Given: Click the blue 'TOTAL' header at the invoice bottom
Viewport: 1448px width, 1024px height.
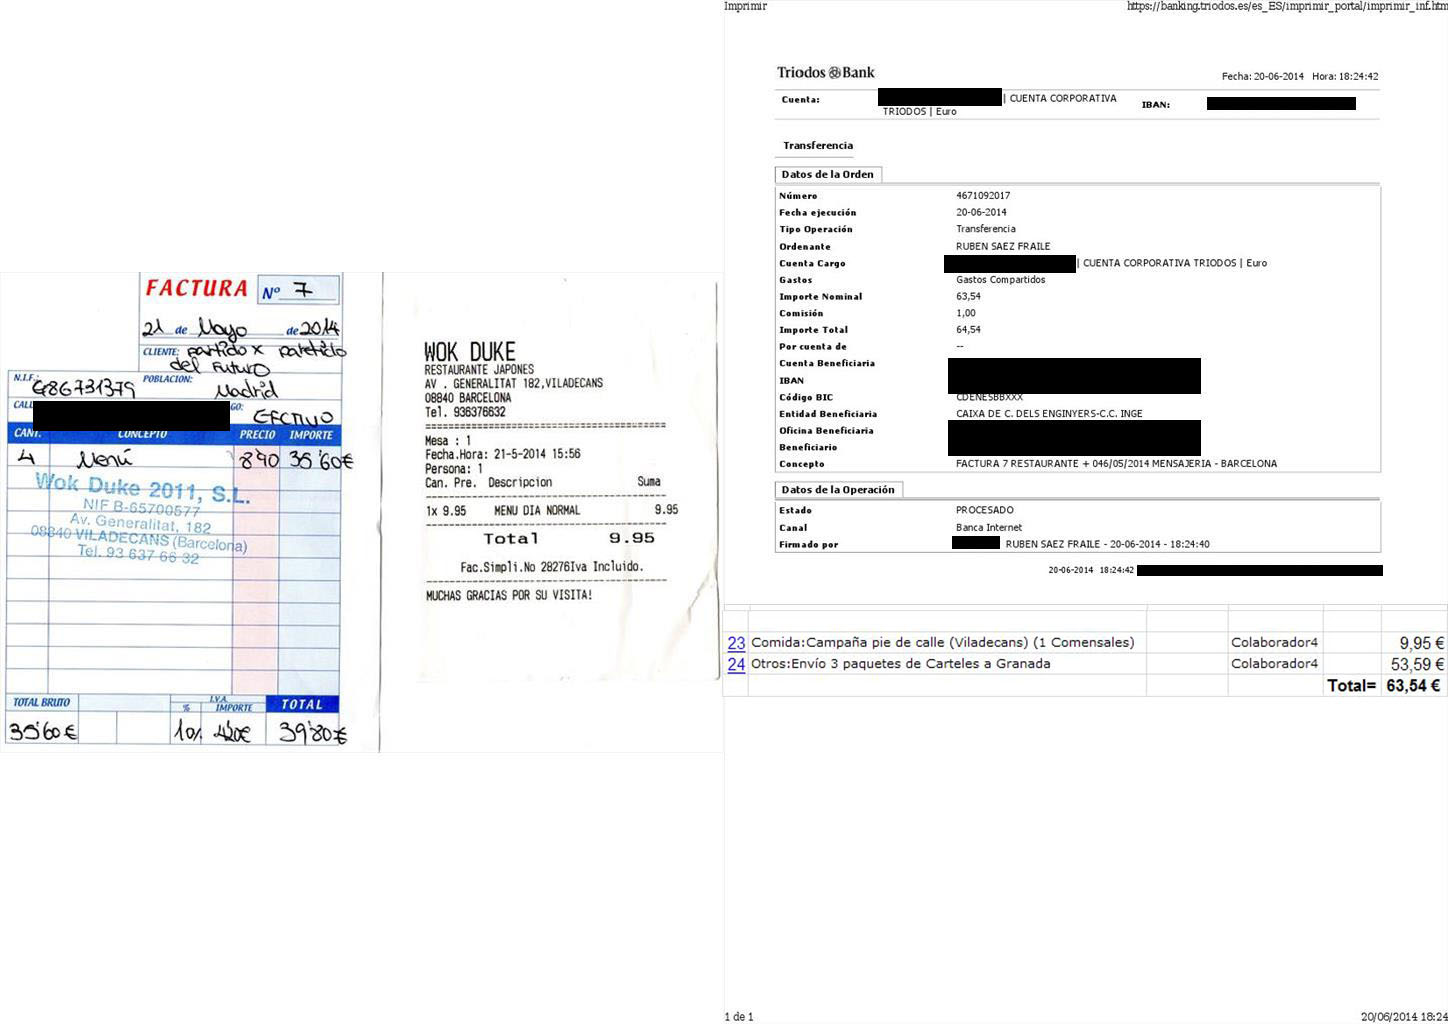Looking at the screenshot, I should pos(303,704).
